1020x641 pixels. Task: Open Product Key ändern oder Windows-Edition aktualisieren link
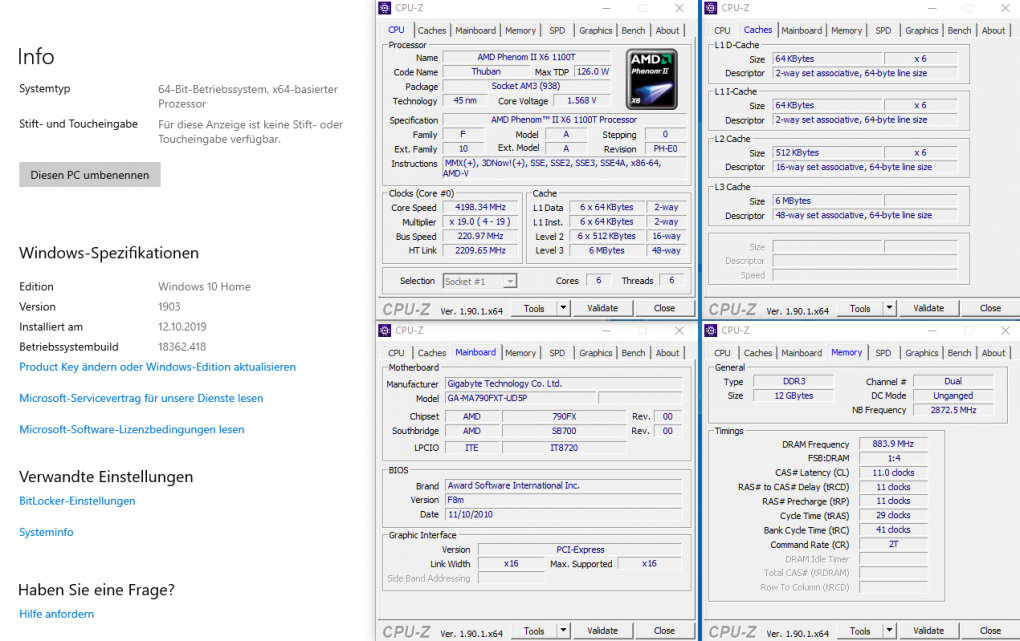click(157, 367)
